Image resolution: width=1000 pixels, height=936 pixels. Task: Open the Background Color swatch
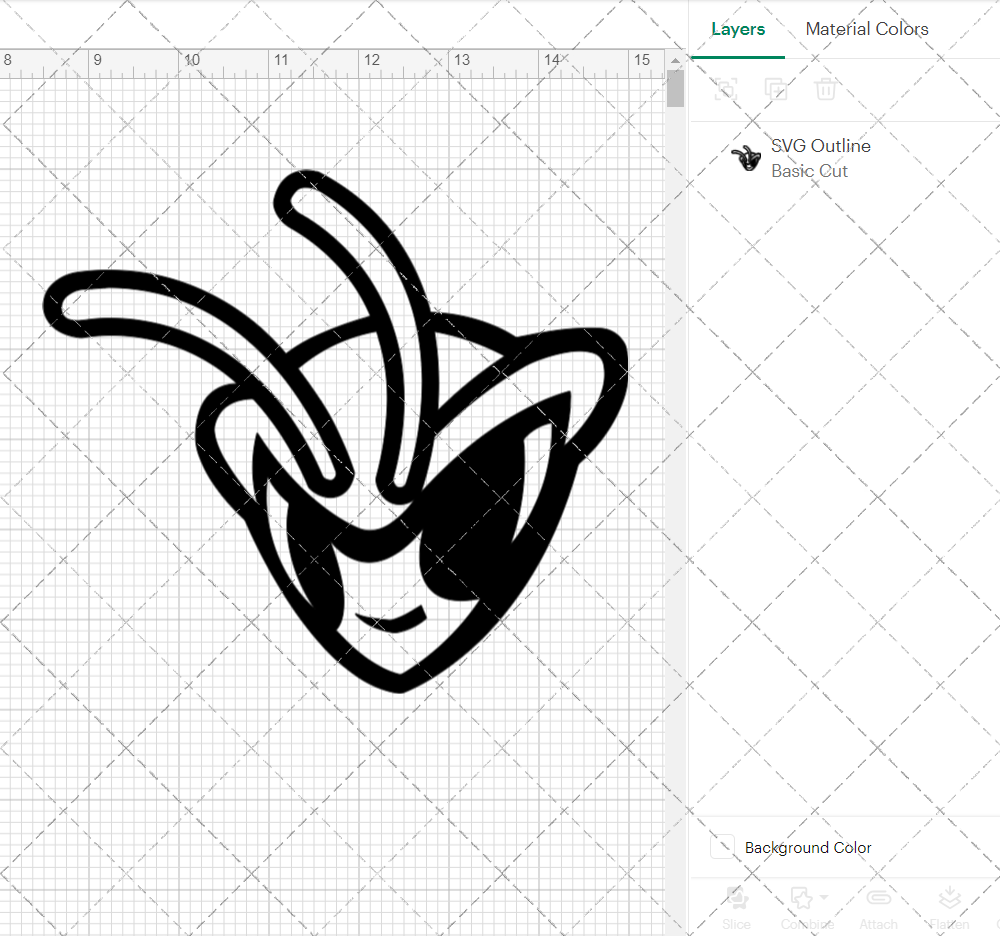pos(723,847)
